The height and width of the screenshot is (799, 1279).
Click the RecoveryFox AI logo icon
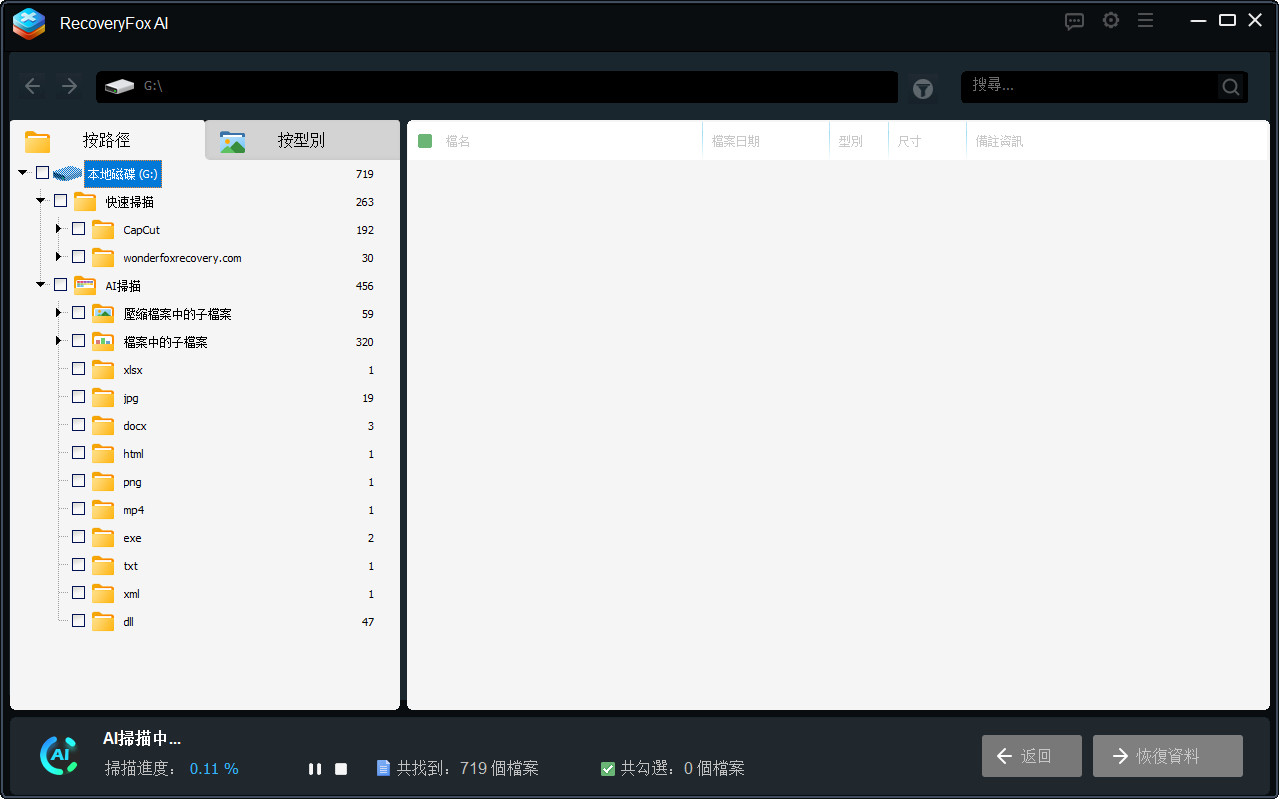[x=28, y=24]
